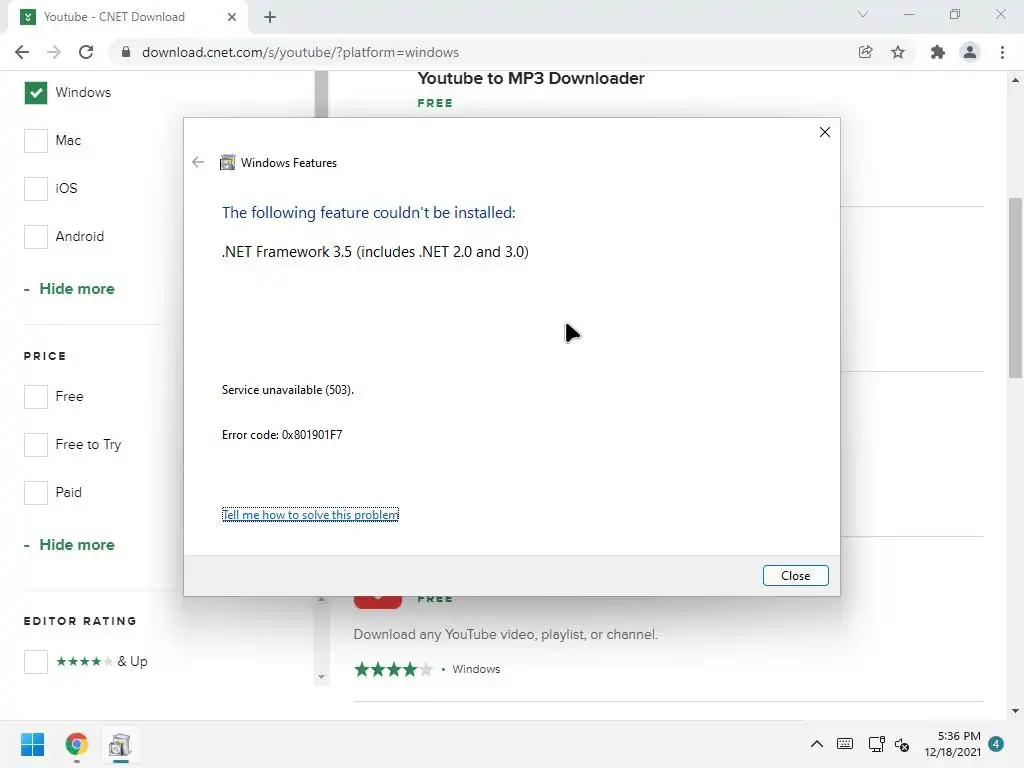Go back in browser history

pyautogui.click(x=22, y=52)
